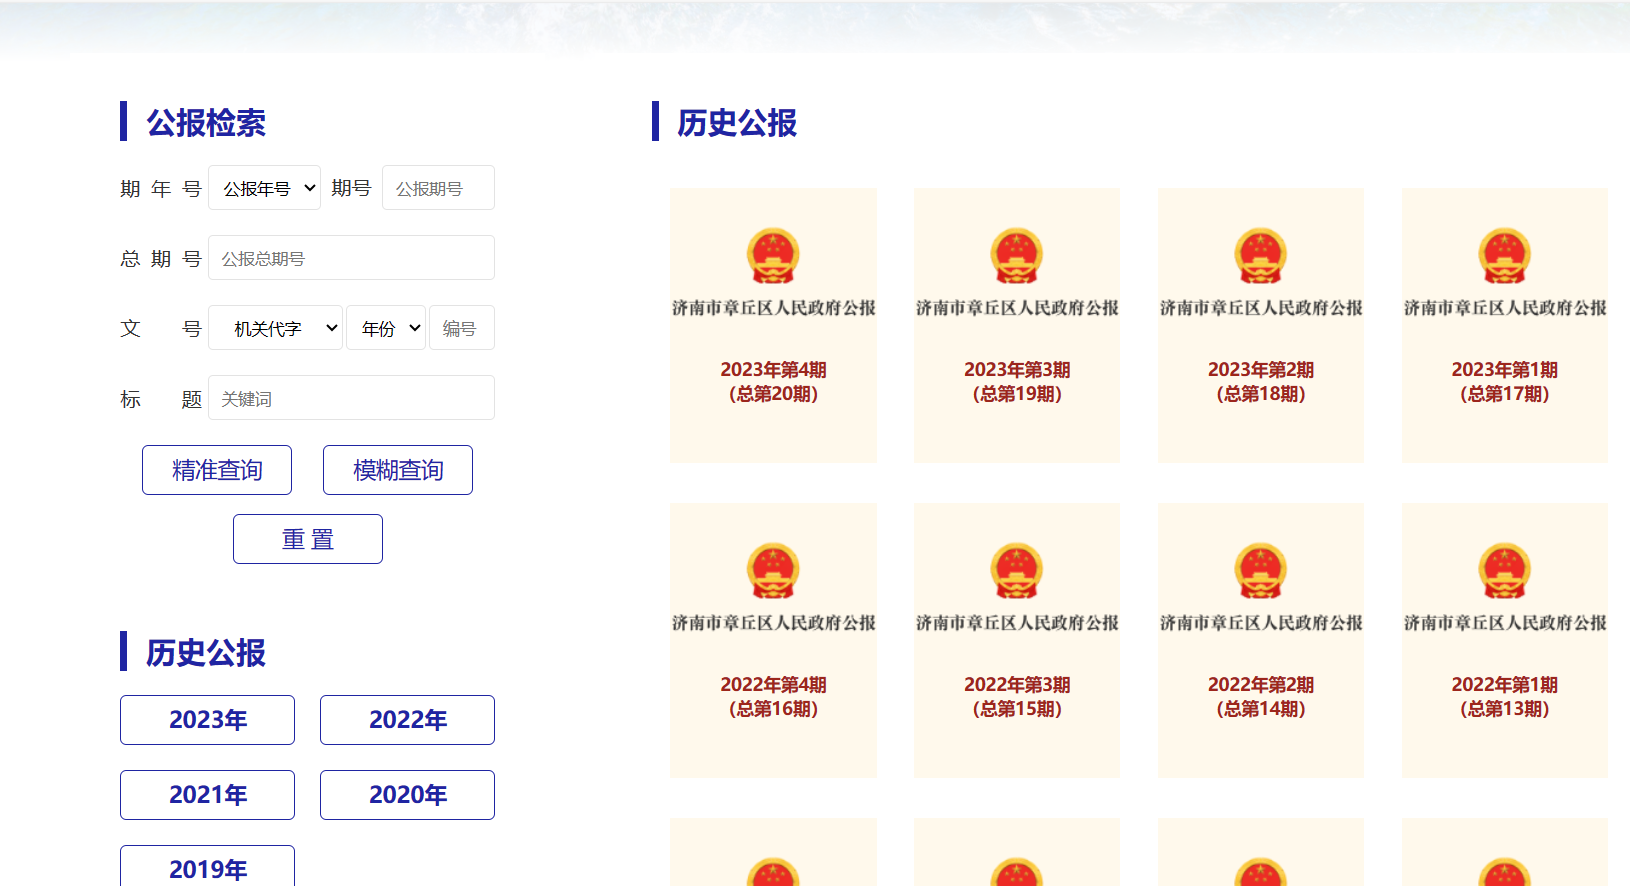Click the national emblem on 2022年第2期
Screen dimensions: 1630x886
1260,571
